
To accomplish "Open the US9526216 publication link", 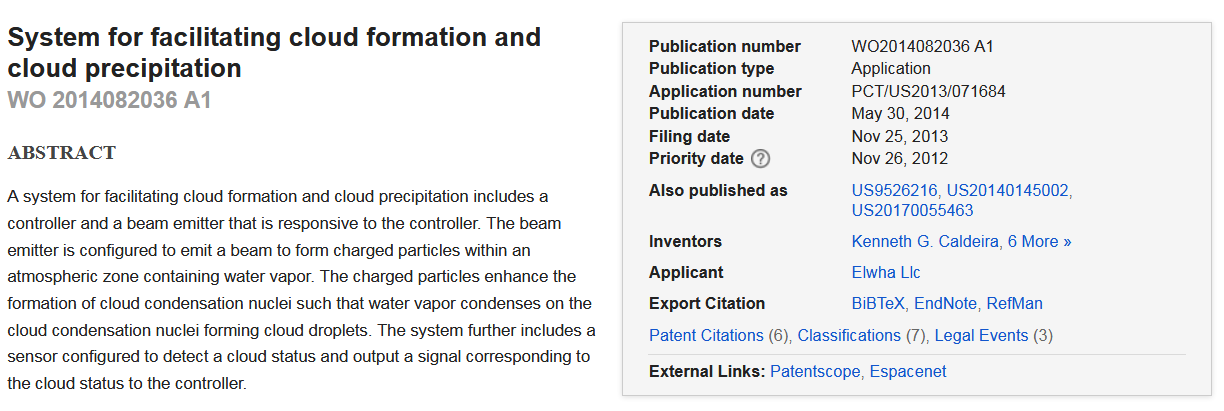I will [x=895, y=190].
